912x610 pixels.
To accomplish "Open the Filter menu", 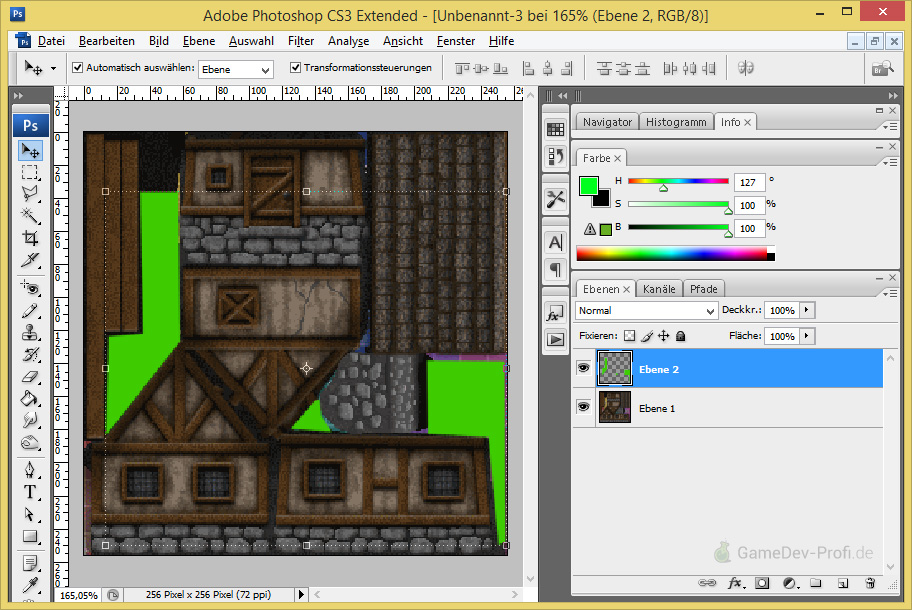I will [x=301, y=41].
